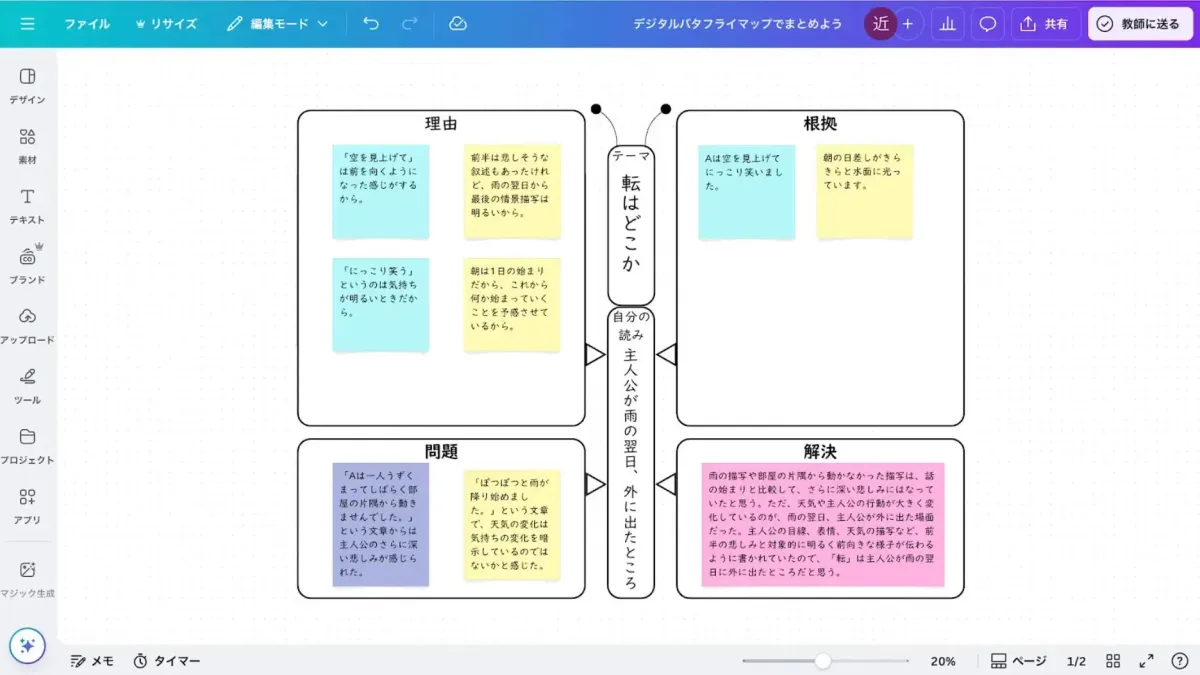Adjust the zoom slider at the bottom

tap(822, 661)
